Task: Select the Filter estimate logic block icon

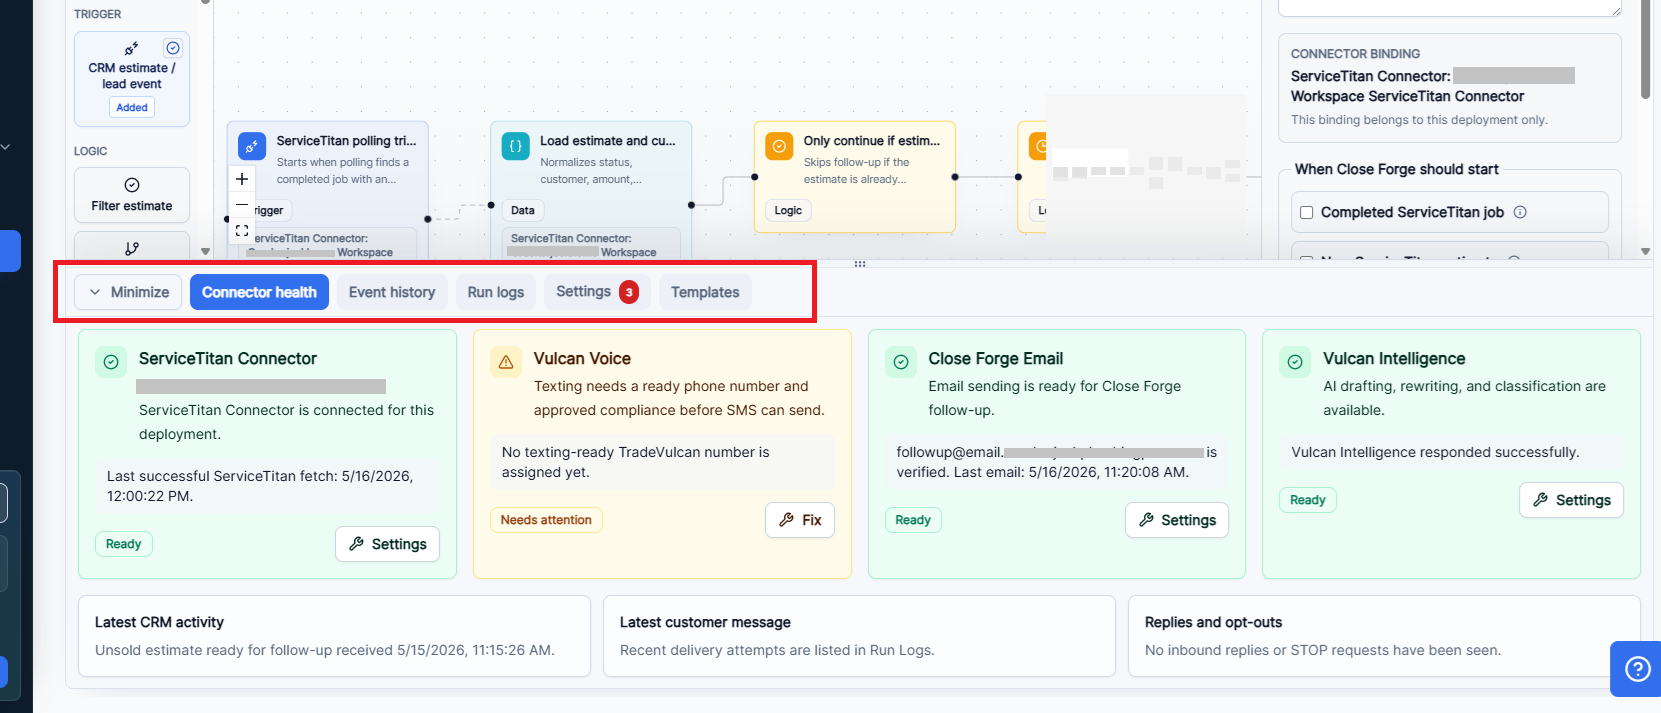Action: tap(132, 185)
